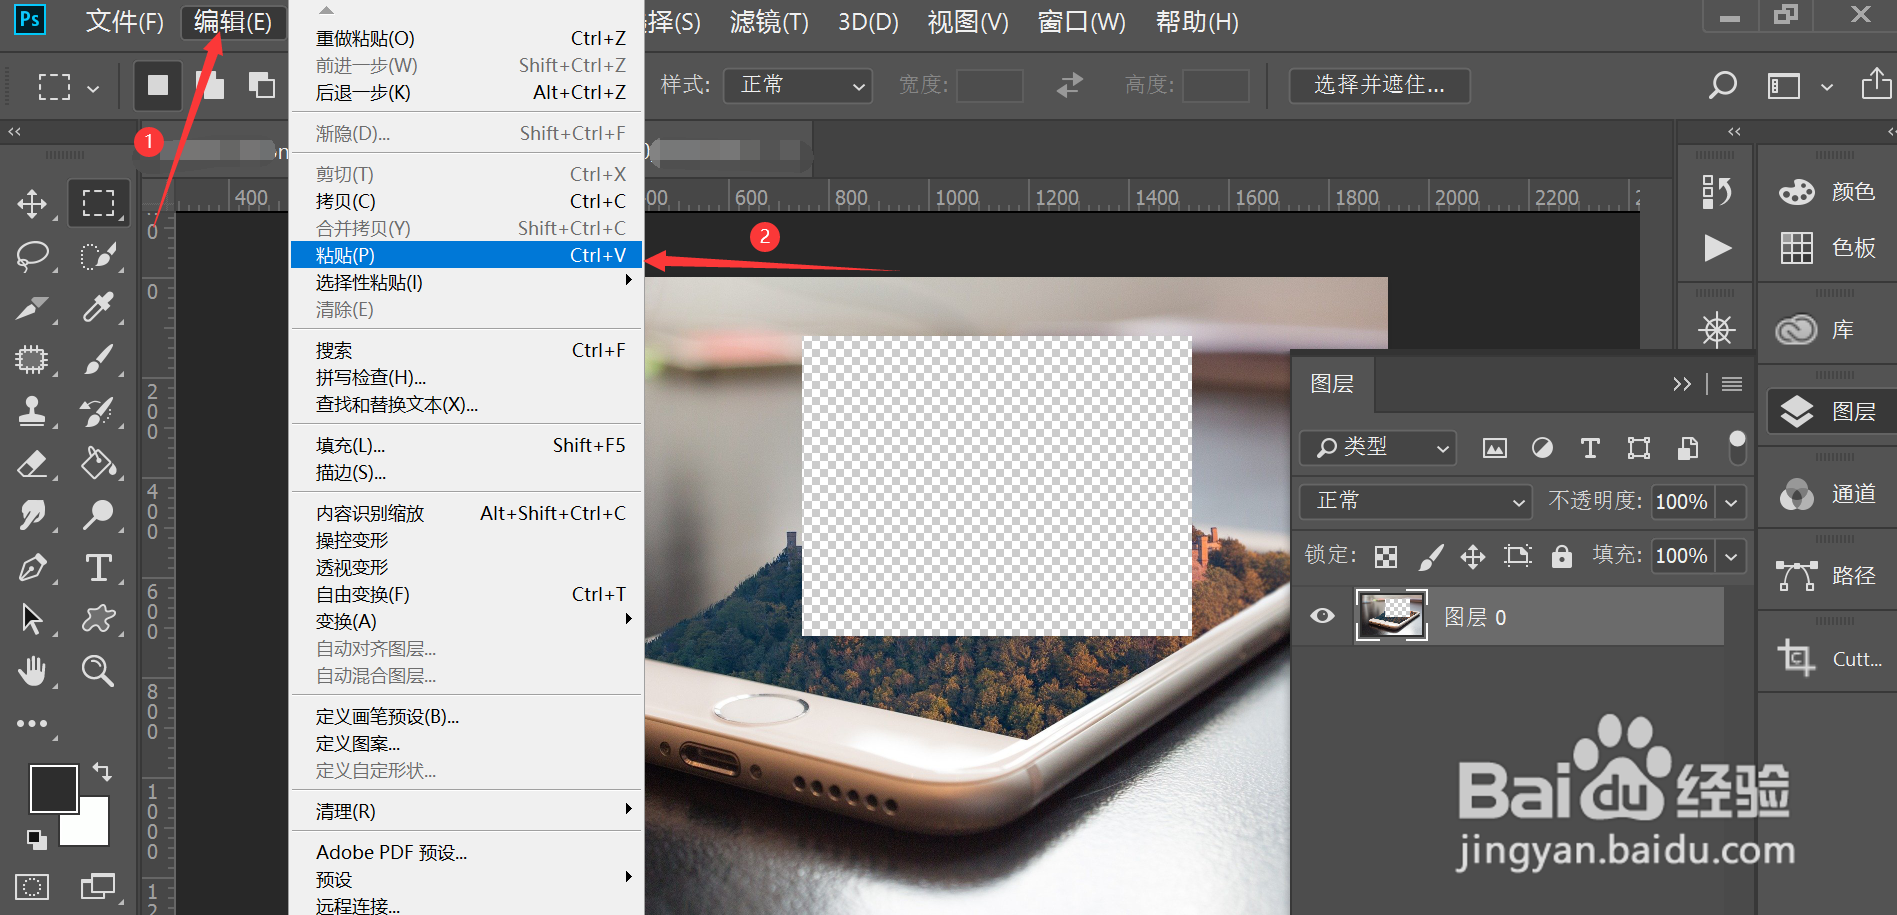This screenshot has height=915, width=1897.
Task: Select the Eyedropper tool
Action: click(98, 307)
